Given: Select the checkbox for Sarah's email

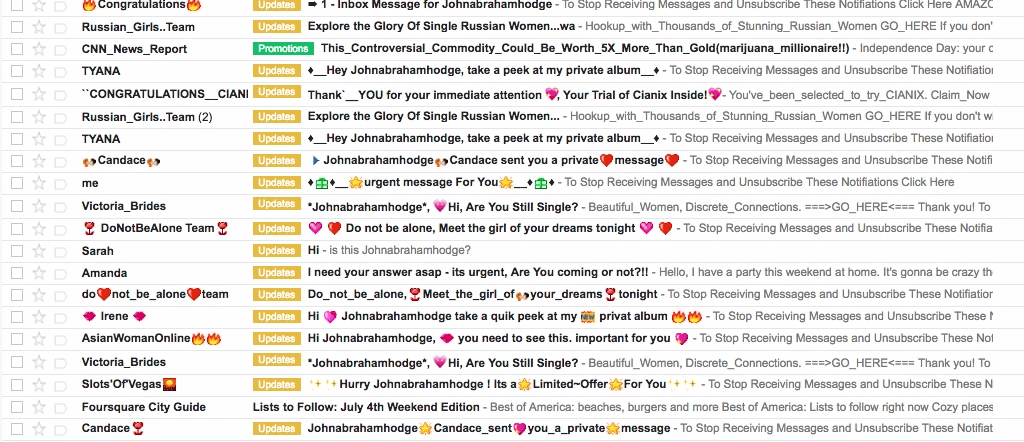Looking at the screenshot, I should tap(17, 251).
